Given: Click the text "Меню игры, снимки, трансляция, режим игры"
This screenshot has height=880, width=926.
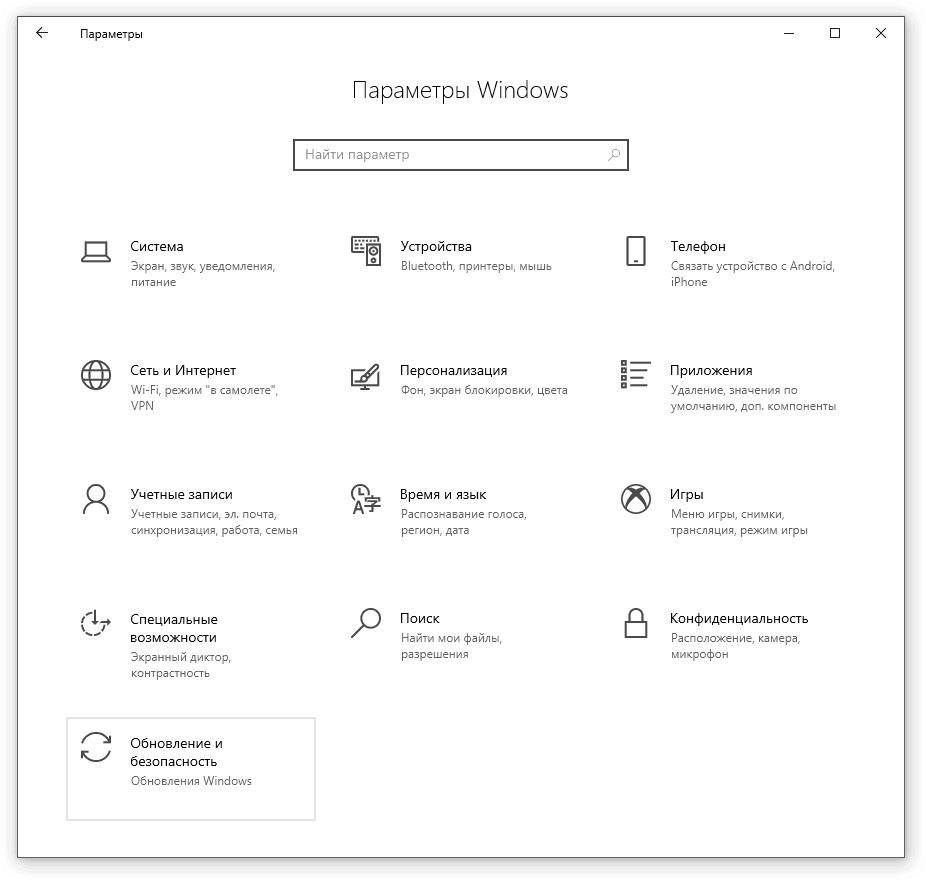Looking at the screenshot, I should point(739,522).
